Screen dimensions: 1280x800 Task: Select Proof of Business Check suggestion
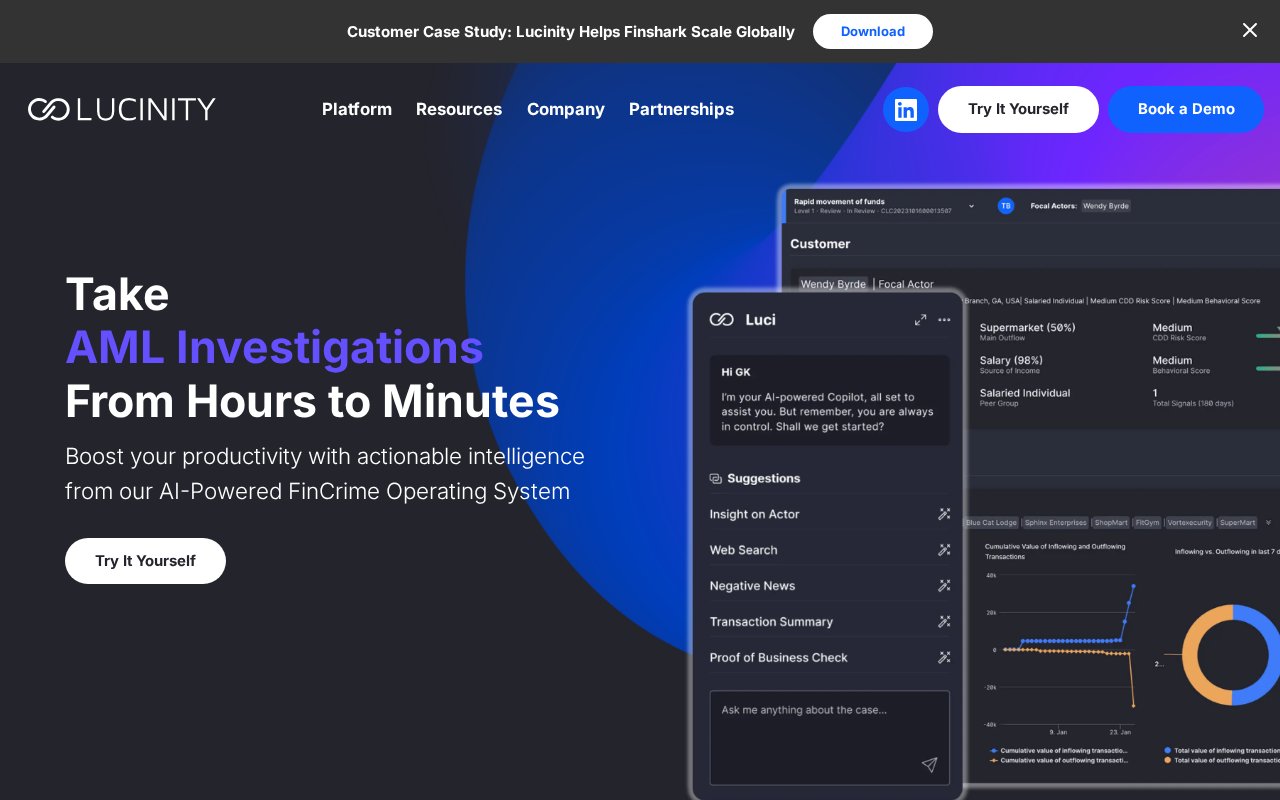[779, 658]
